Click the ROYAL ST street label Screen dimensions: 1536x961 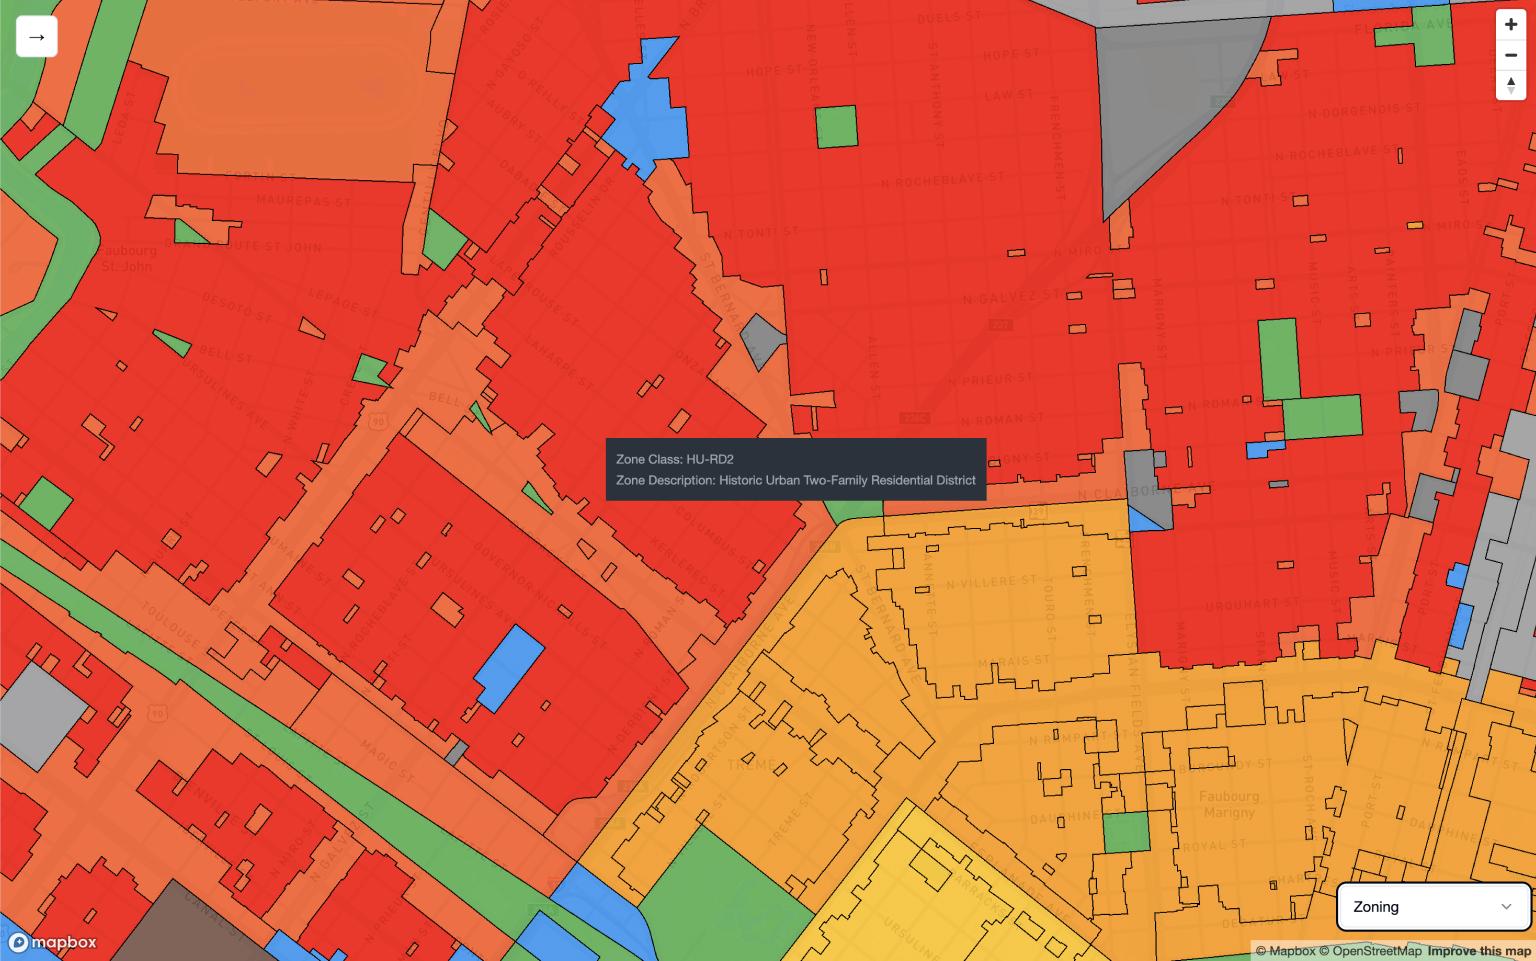click(x=1214, y=846)
